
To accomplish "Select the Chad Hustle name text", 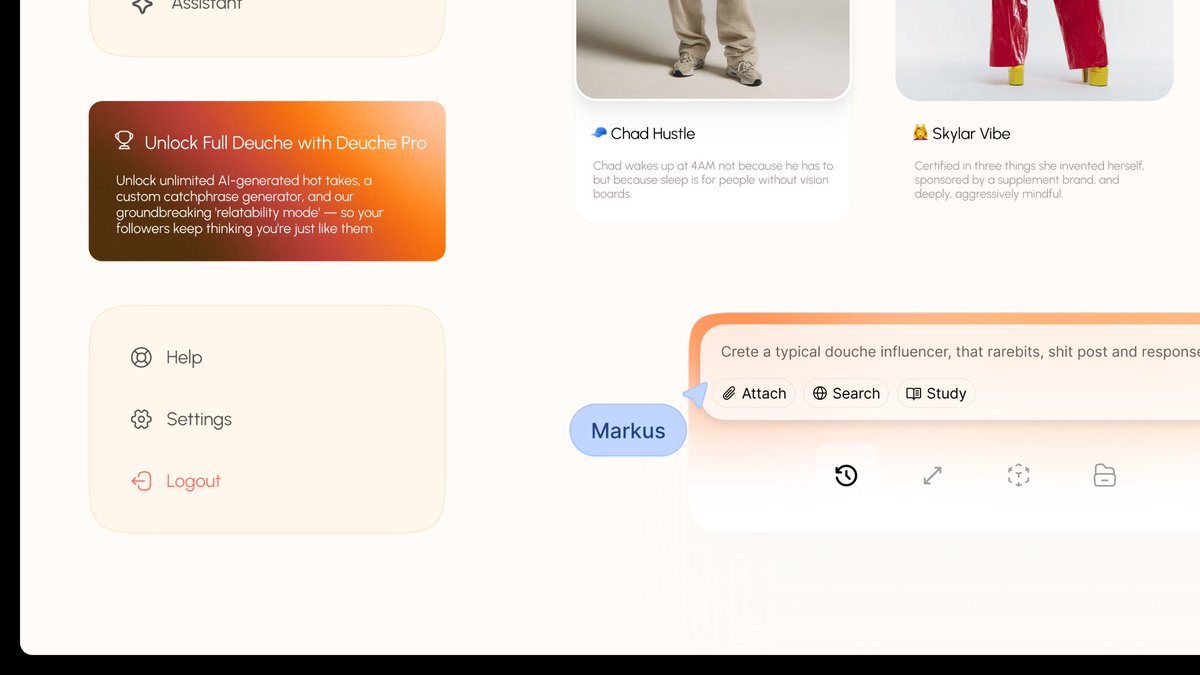I will click(x=653, y=133).
